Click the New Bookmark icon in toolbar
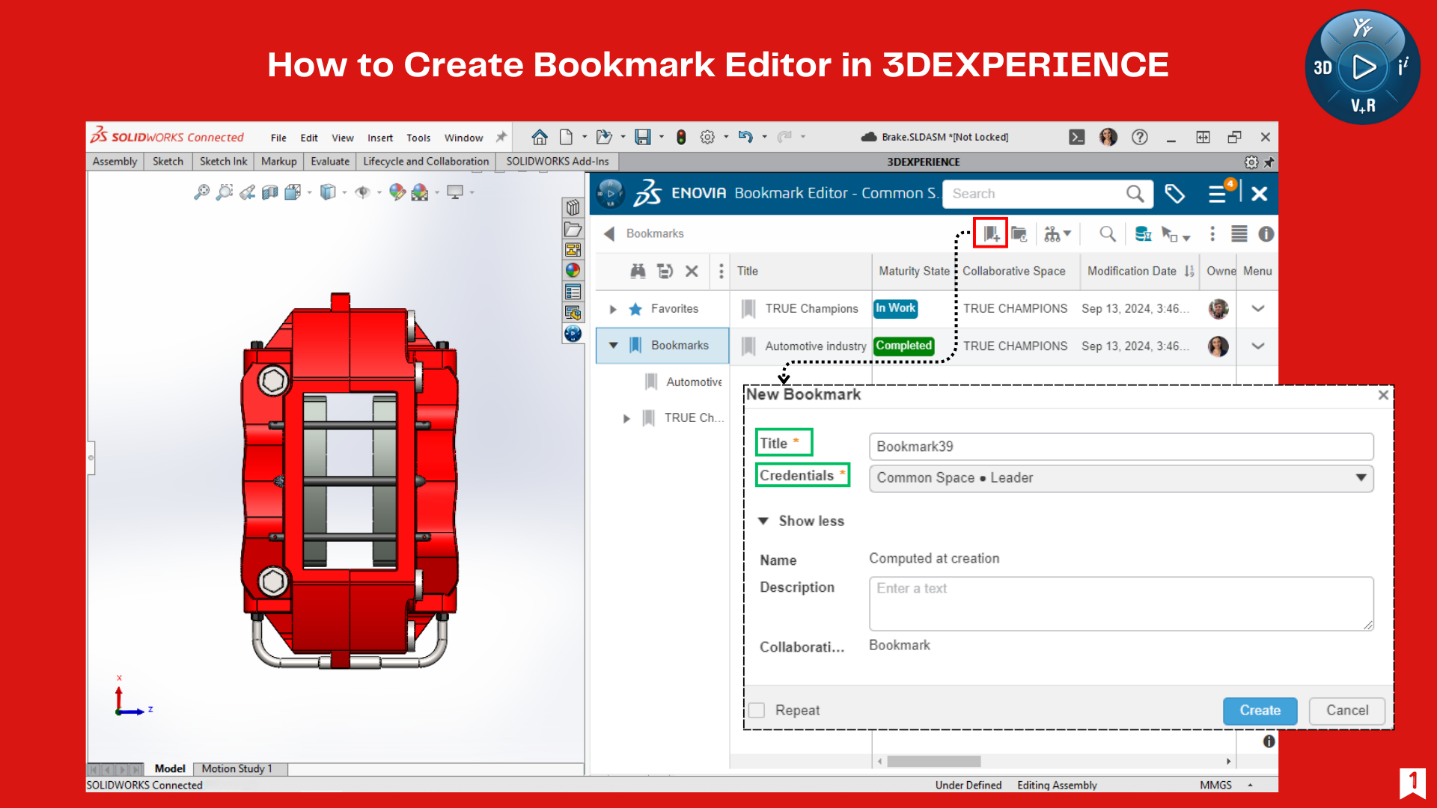Screen dimensions: 1437x808 [990, 234]
